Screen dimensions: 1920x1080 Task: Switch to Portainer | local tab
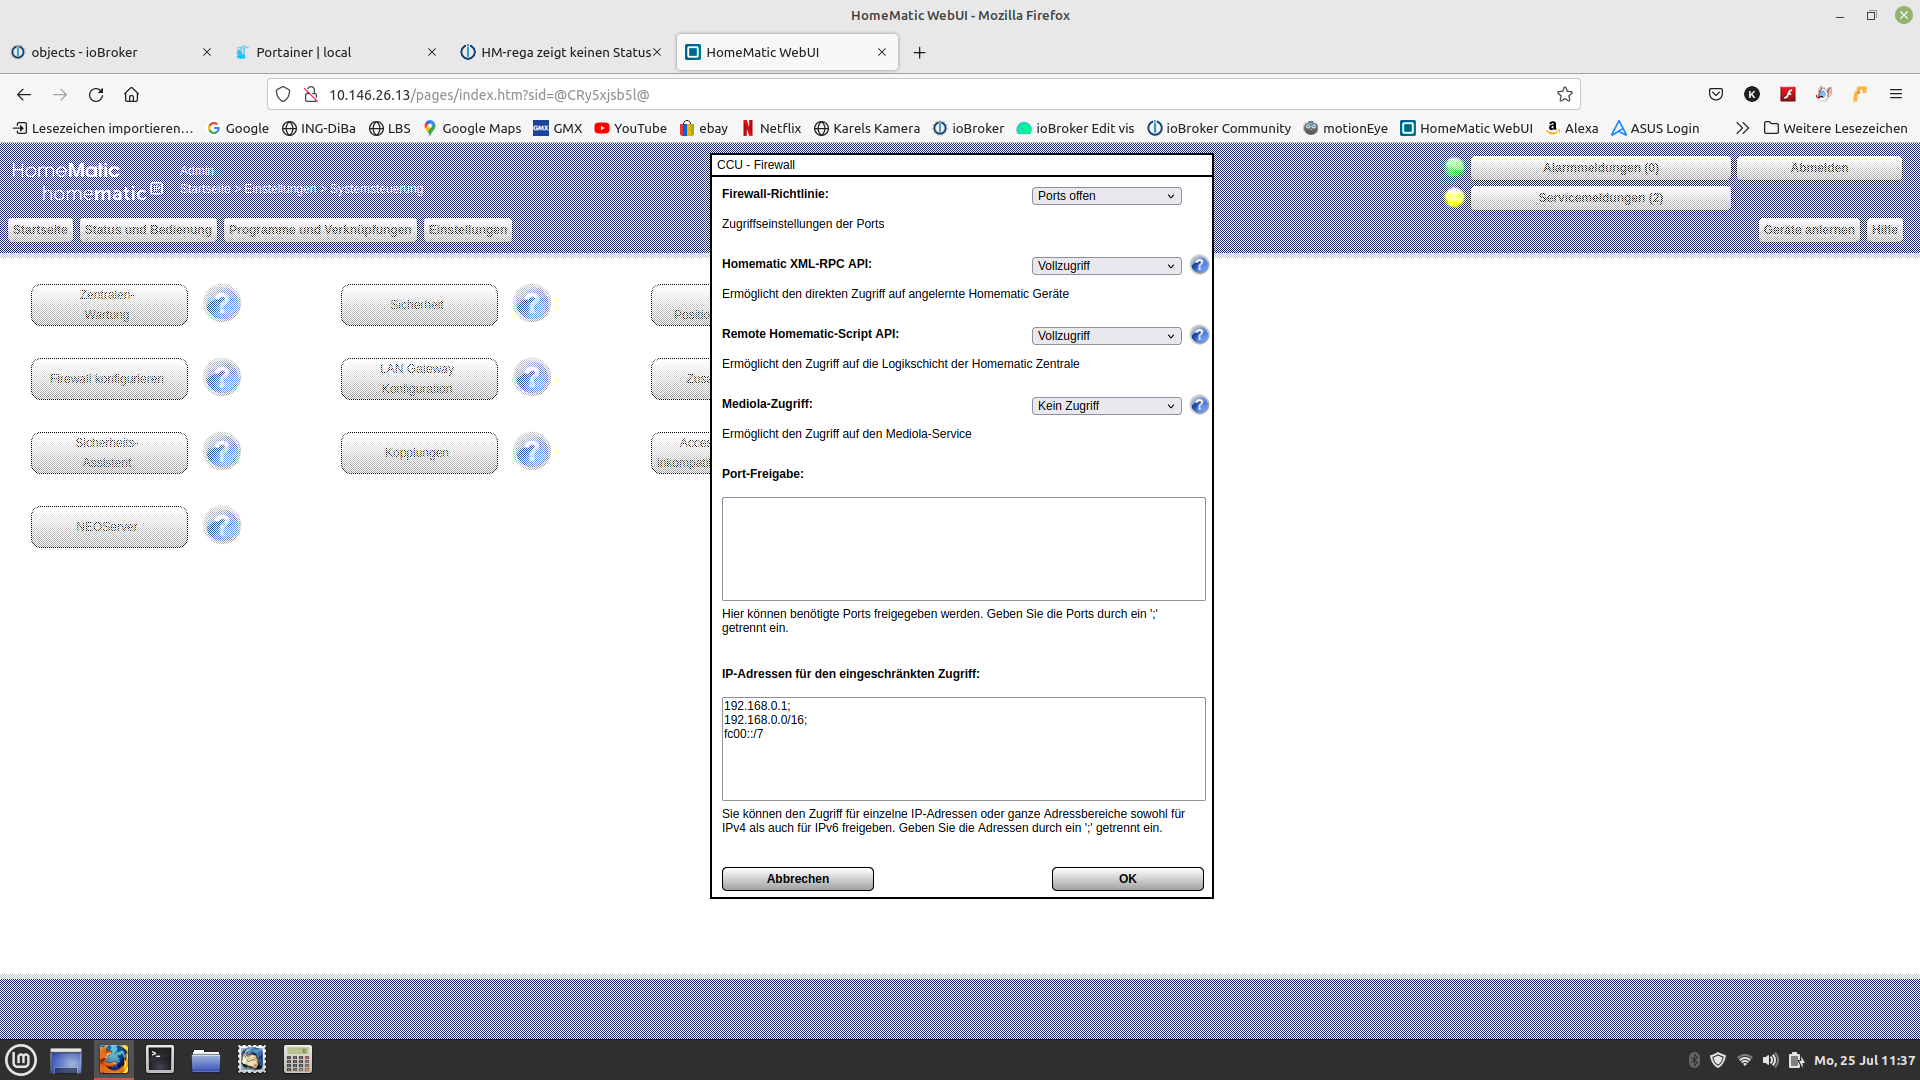point(335,52)
